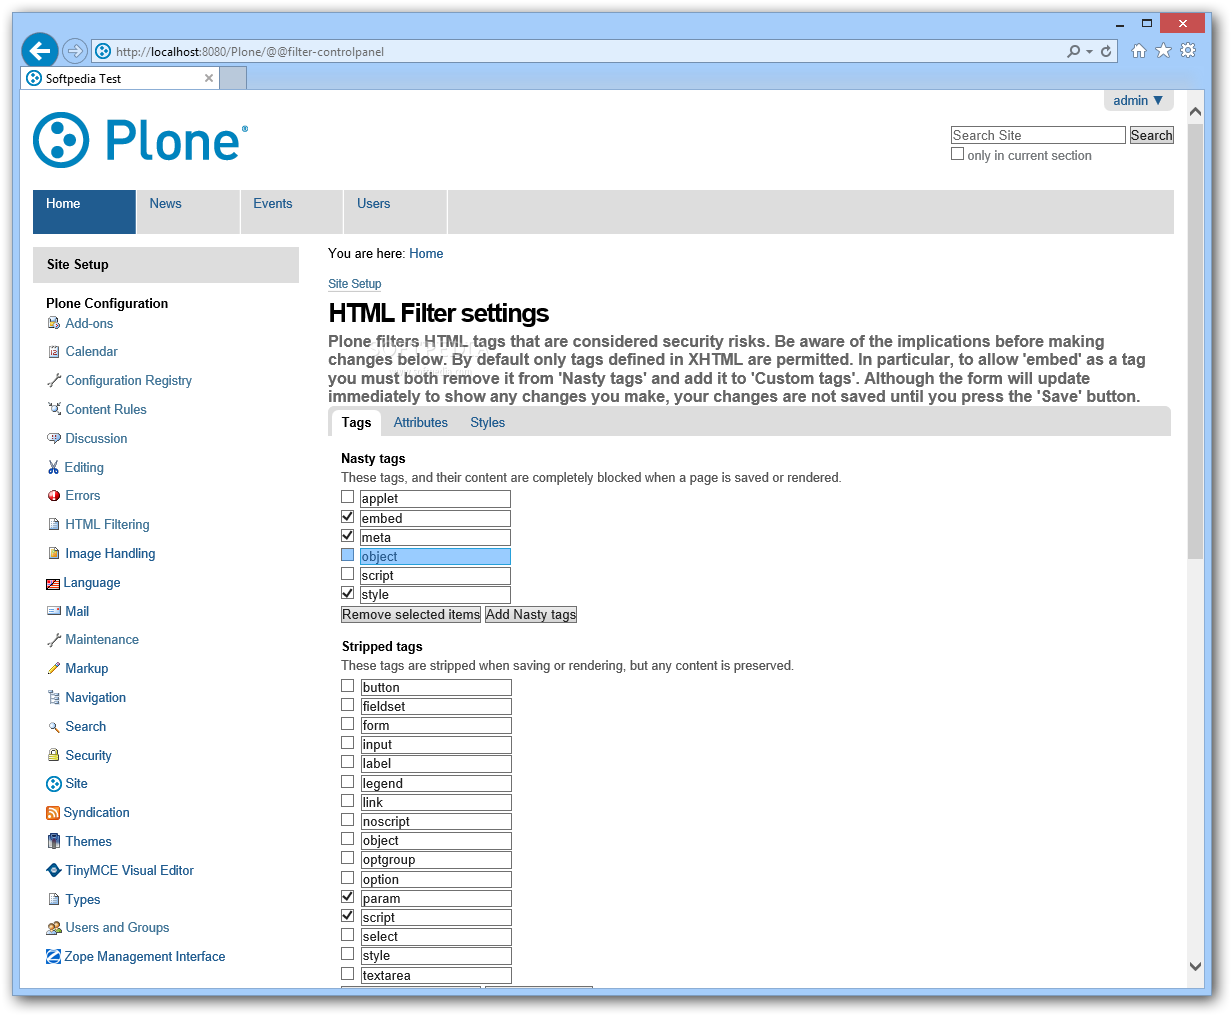Click the Discussion speech bubble icon

point(54,438)
